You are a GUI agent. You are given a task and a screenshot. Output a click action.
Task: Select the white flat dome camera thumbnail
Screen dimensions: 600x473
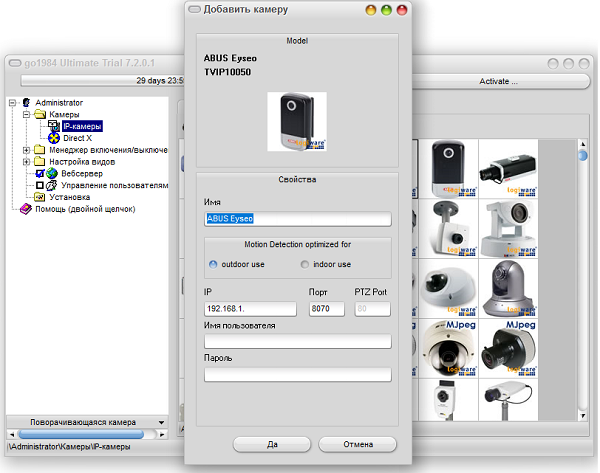click(448, 288)
